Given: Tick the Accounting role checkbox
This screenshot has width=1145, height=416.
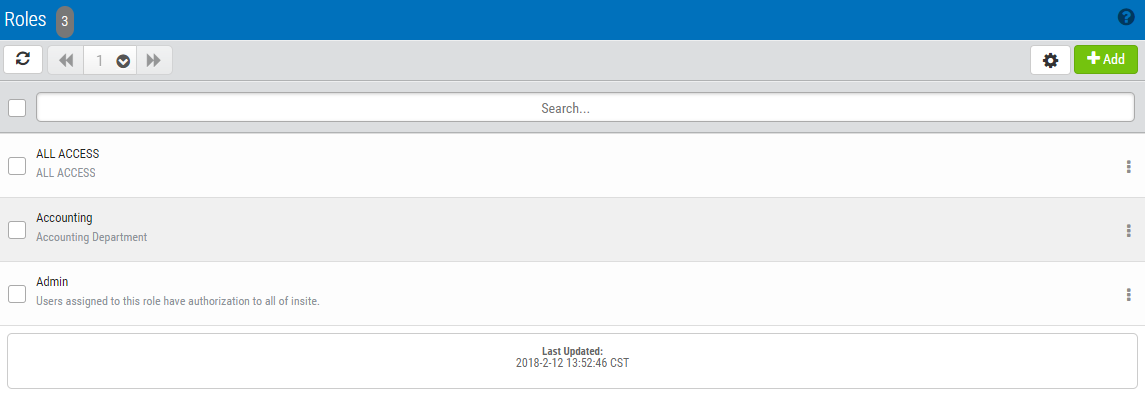Looking at the screenshot, I should click(x=17, y=230).
